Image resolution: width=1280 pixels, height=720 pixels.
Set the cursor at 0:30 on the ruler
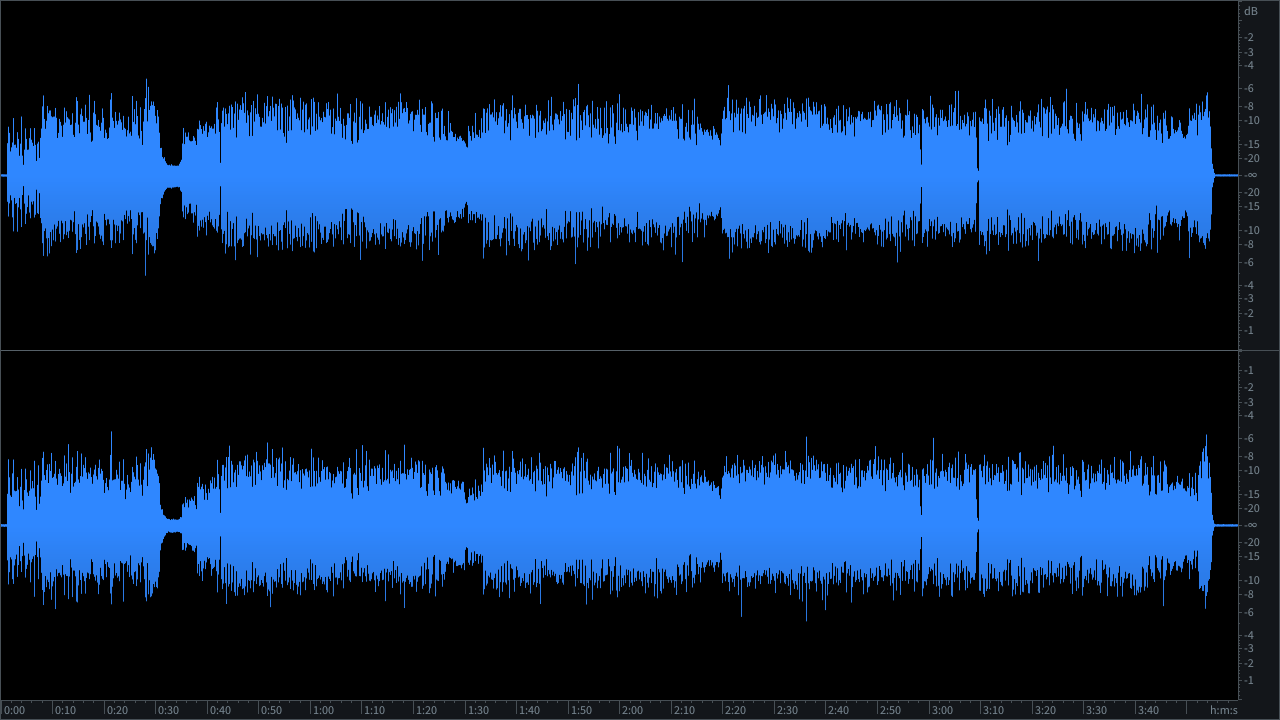tap(168, 710)
